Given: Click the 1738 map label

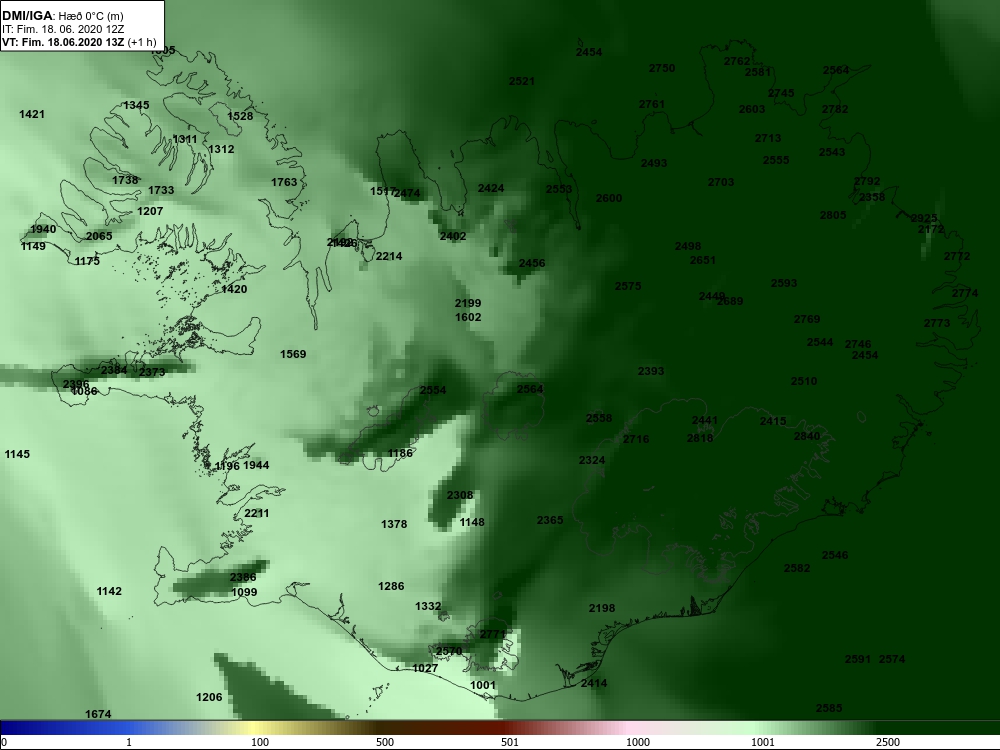Looking at the screenshot, I should click(125, 180).
